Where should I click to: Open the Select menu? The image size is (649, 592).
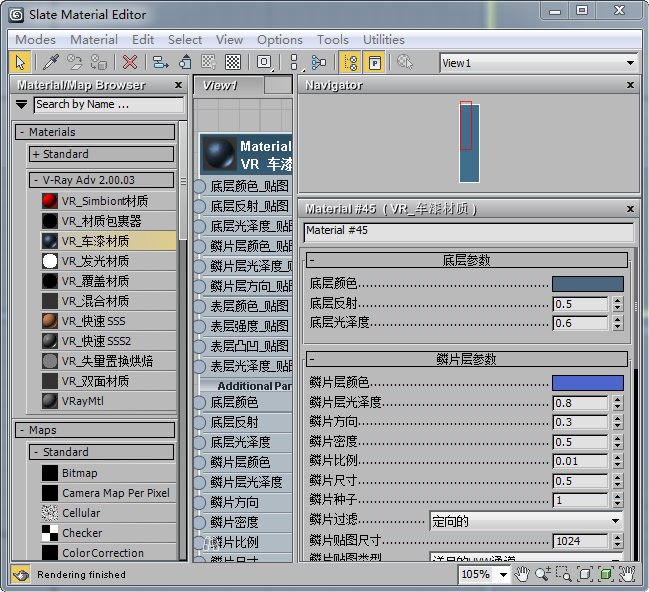click(x=185, y=40)
